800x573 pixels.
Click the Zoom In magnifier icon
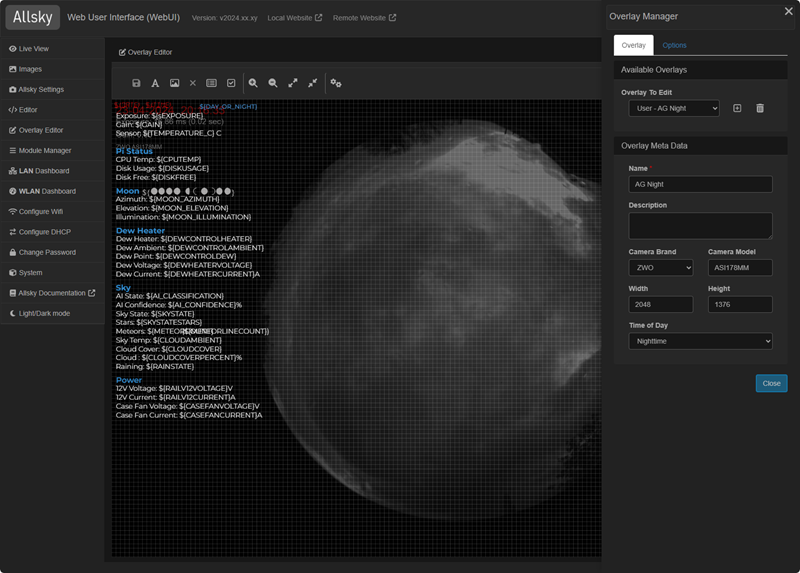click(253, 83)
